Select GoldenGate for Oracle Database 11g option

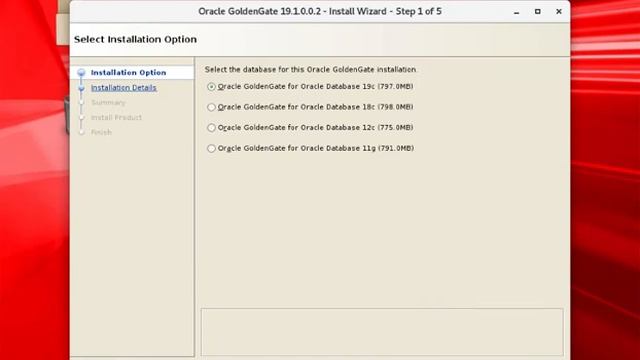click(211, 148)
